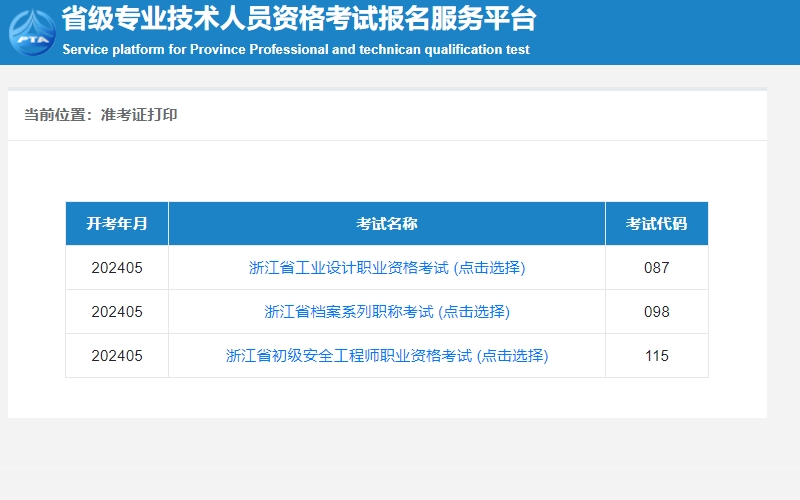Click the PTA logo in header
The image size is (800, 500).
pos(32,31)
